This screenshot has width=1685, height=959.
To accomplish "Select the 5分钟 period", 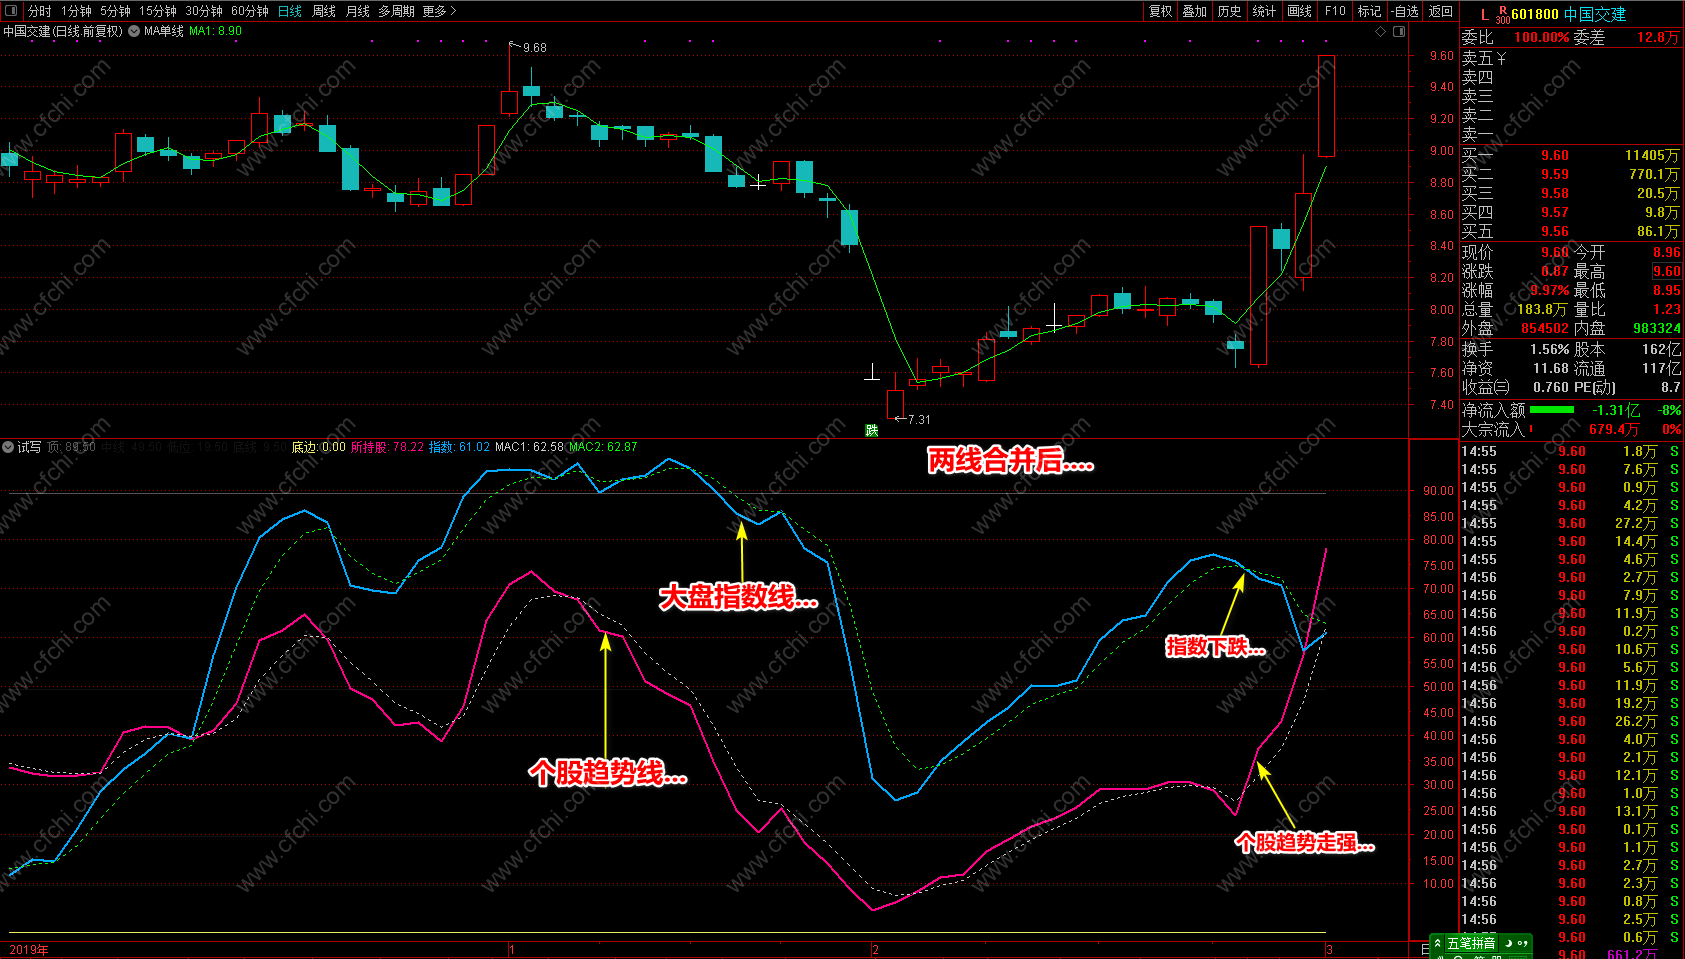I will pos(115,11).
